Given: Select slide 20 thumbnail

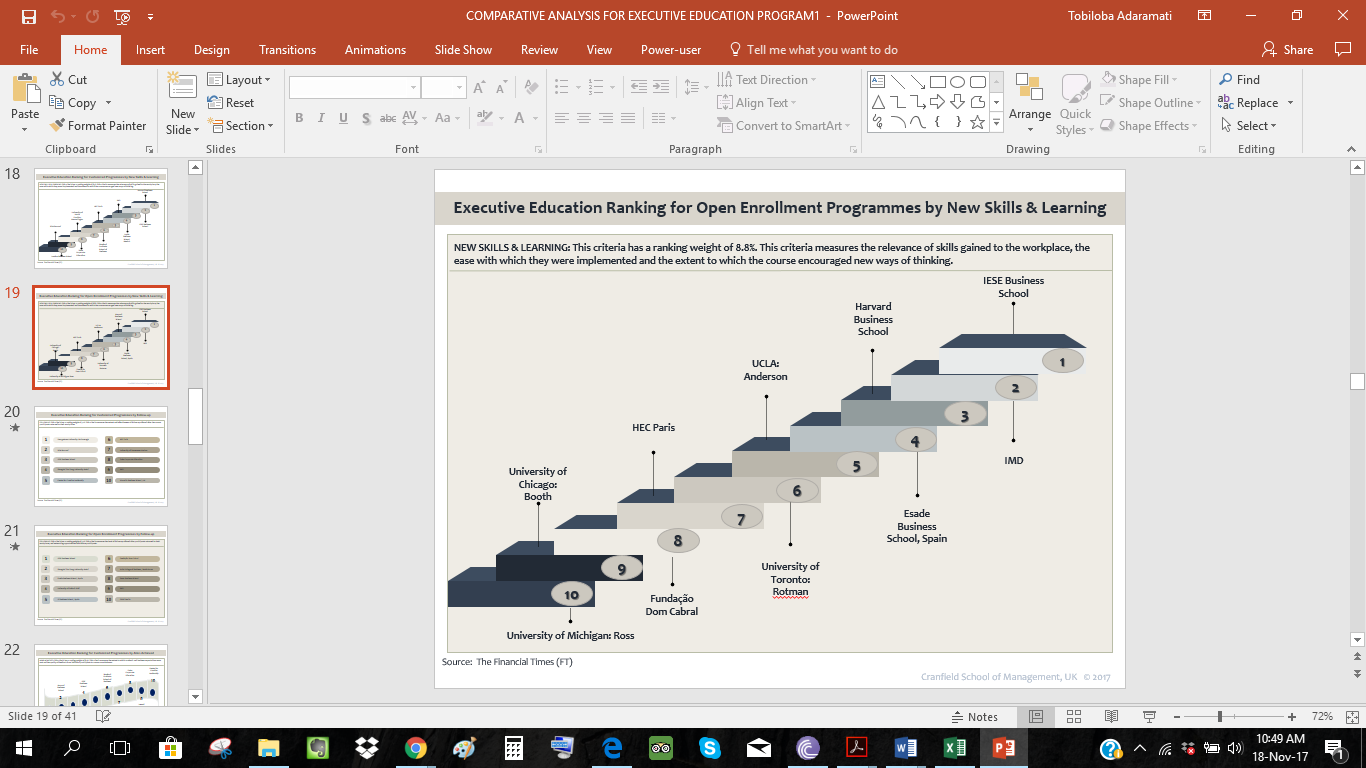Looking at the screenshot, I should tap(101, 456).
